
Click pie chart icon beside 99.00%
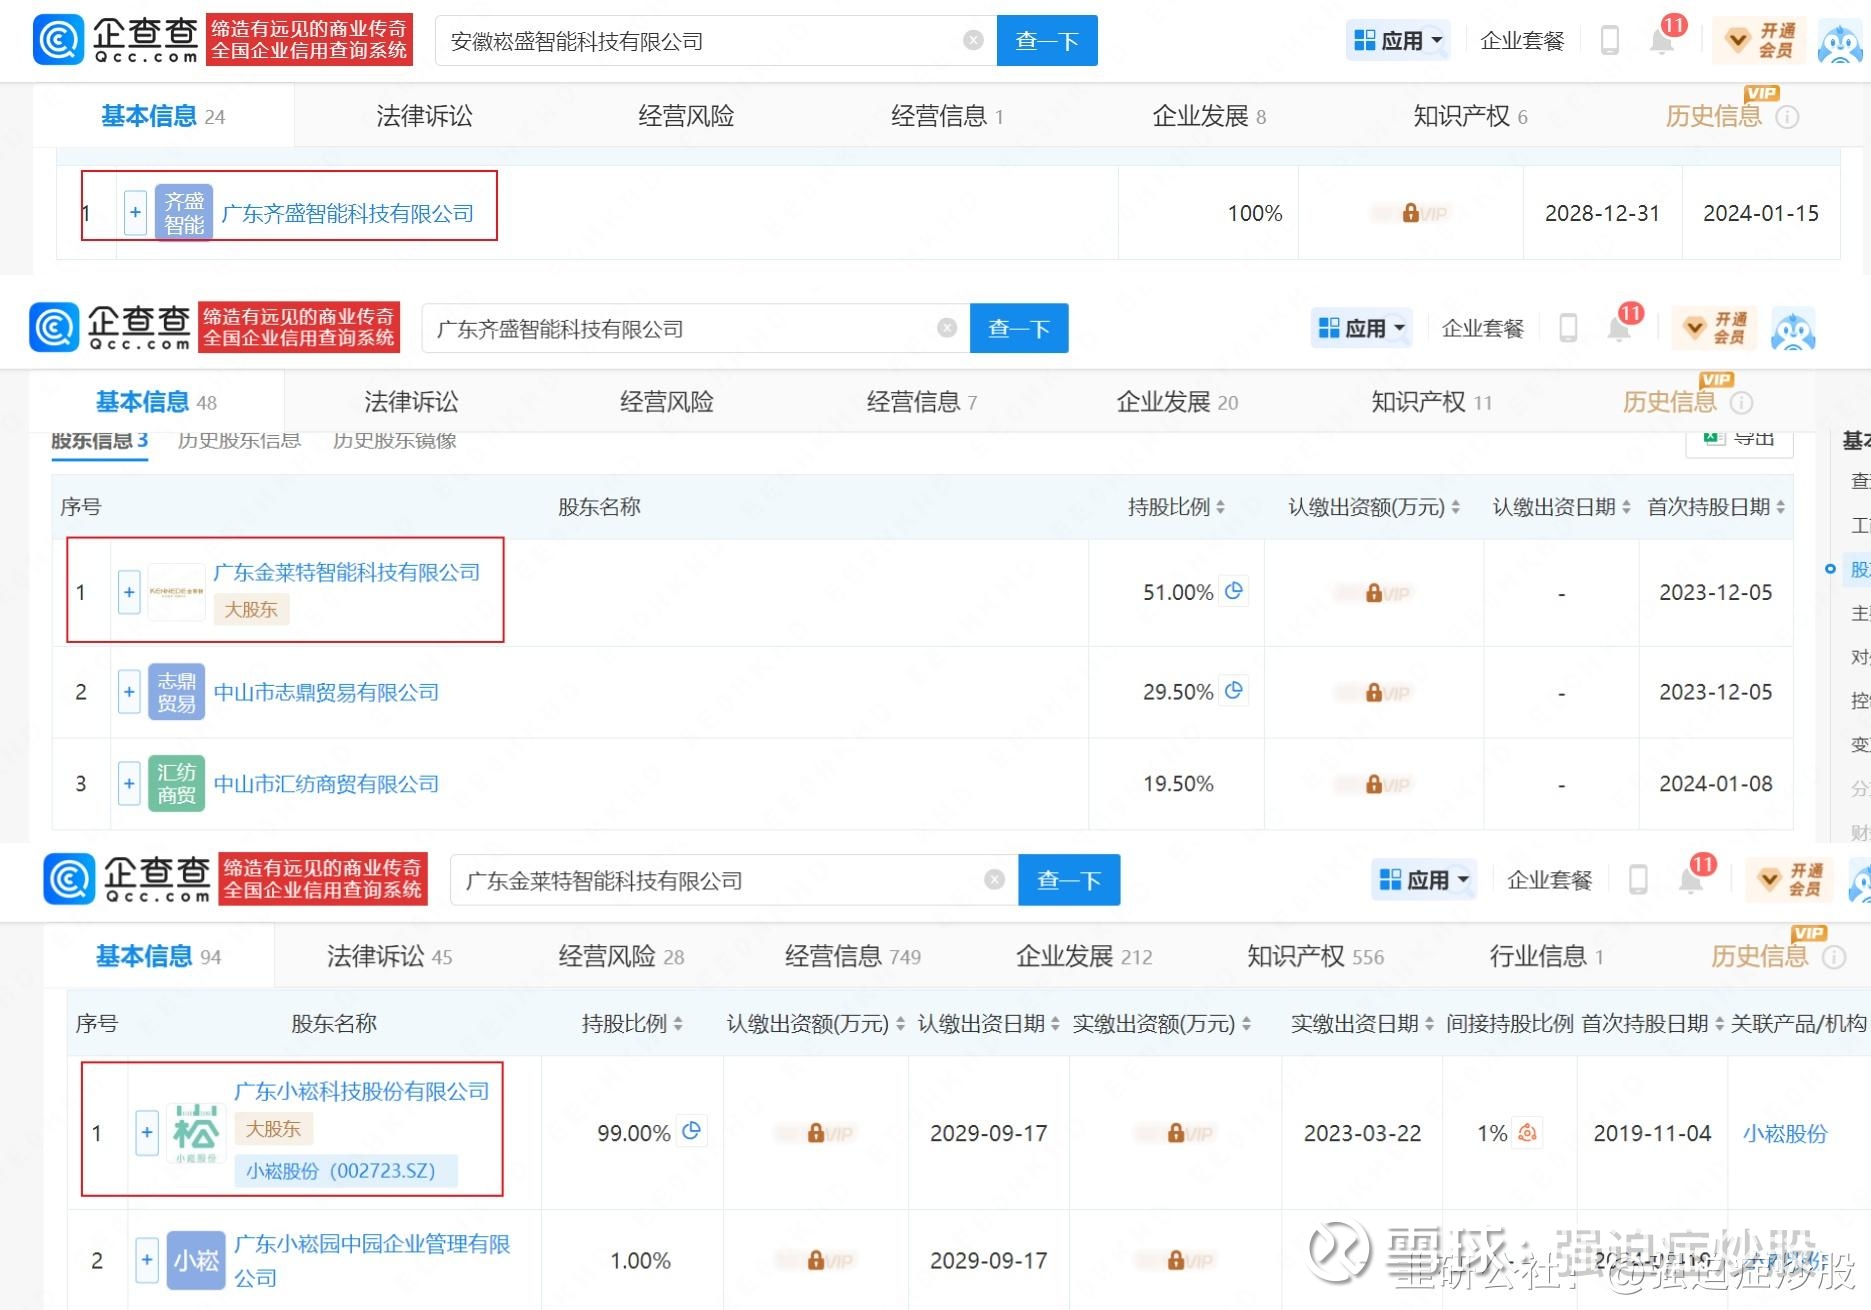click(691, 1132)
